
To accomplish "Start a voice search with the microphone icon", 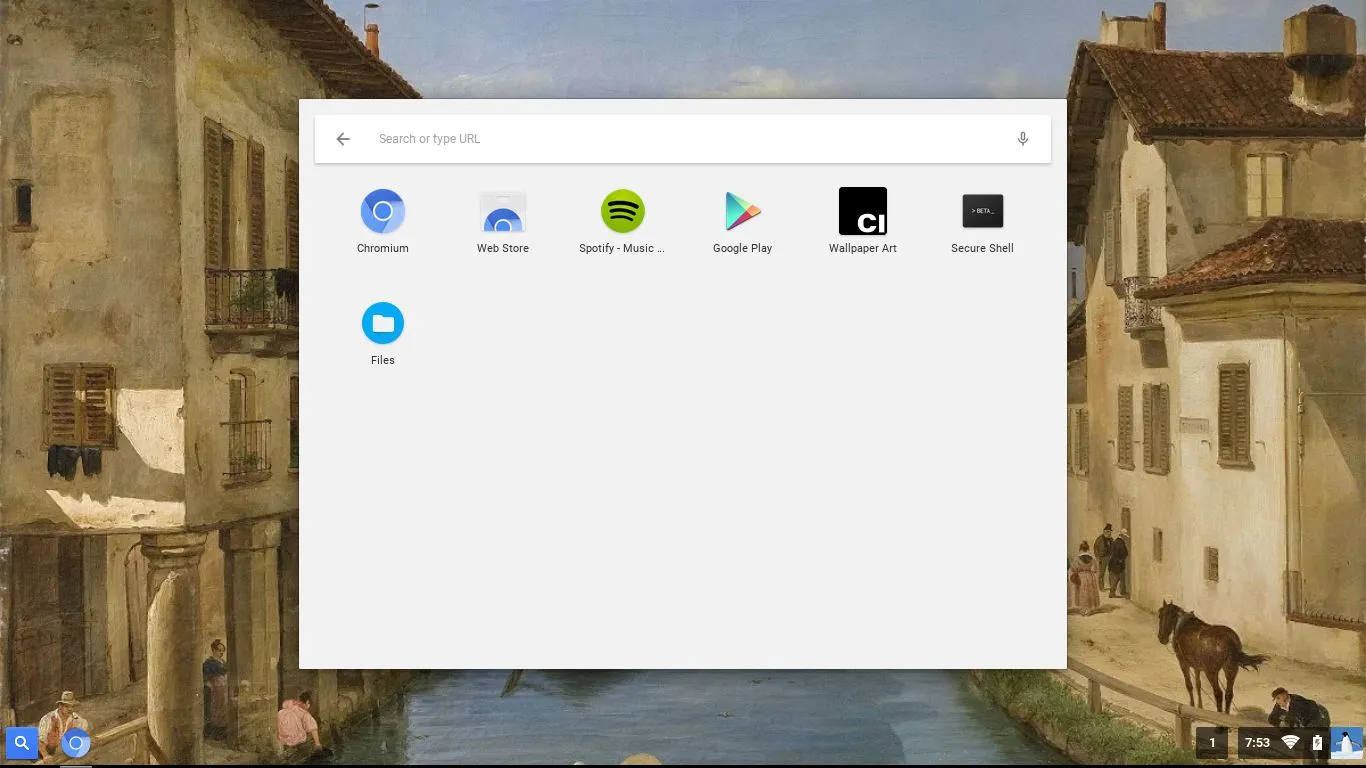I will pos(1022,138).
